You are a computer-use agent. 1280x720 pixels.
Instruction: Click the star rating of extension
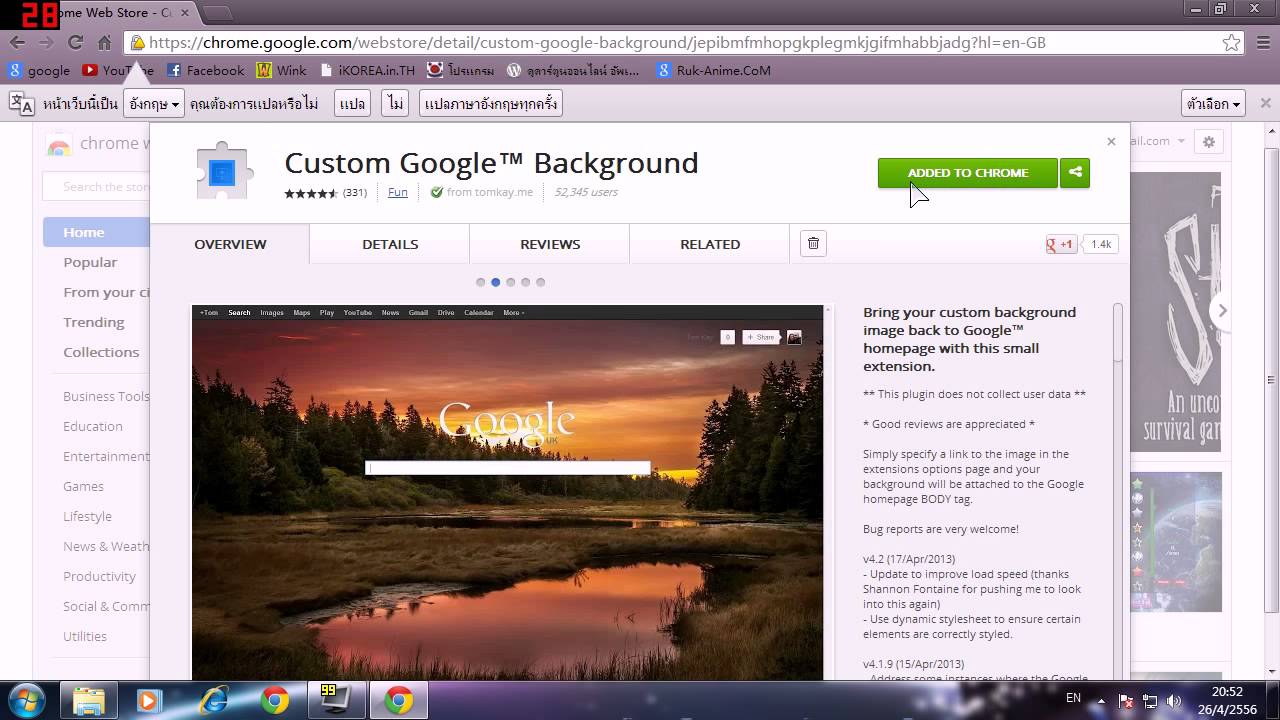pos(311,193)
